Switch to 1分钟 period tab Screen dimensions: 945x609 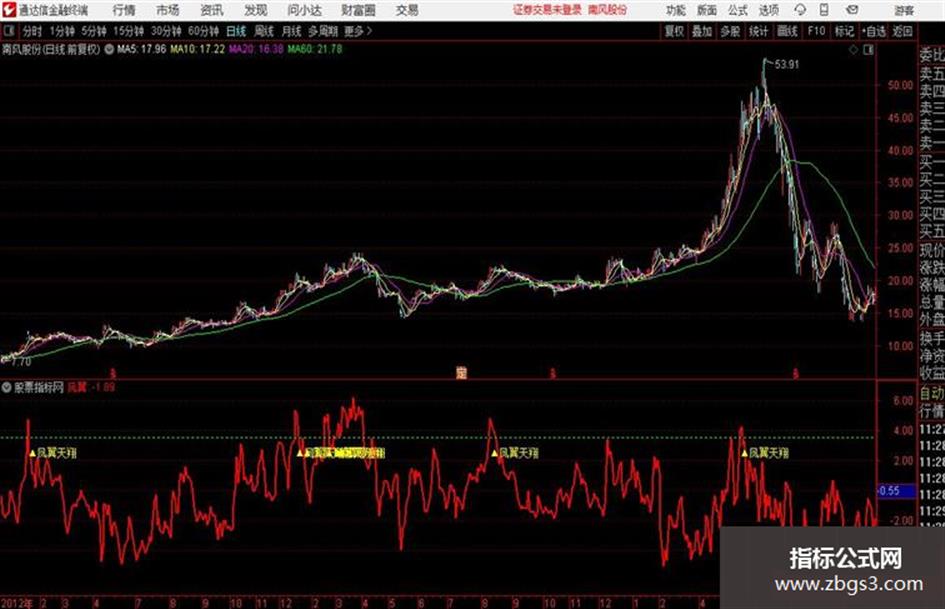[x=62, y=31]
